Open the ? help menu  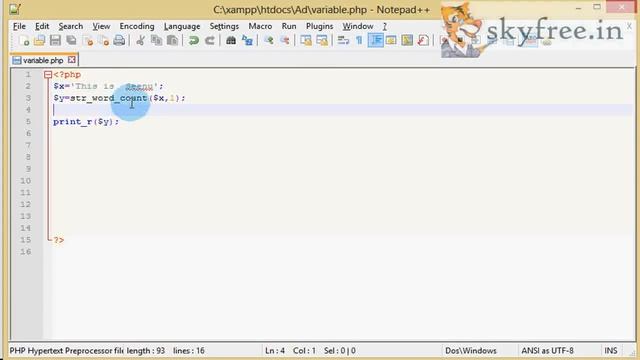(x=384, y=26)
